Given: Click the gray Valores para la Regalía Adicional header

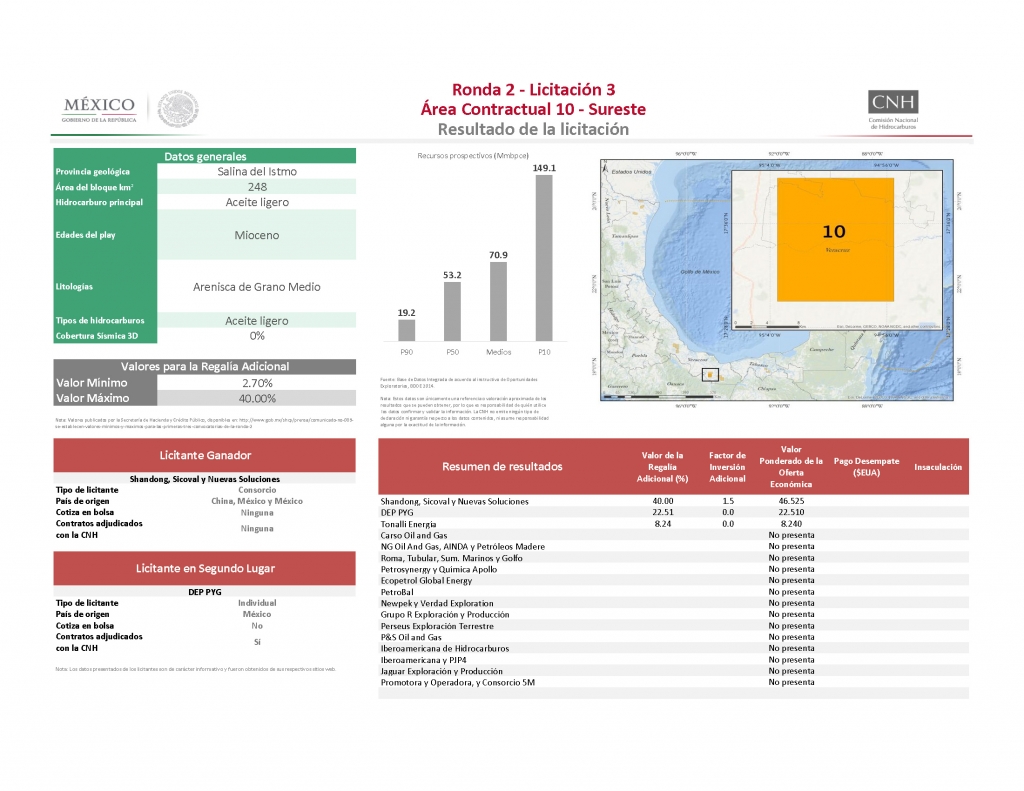Looking at the screenshot, I should click(x=205, y=367).
